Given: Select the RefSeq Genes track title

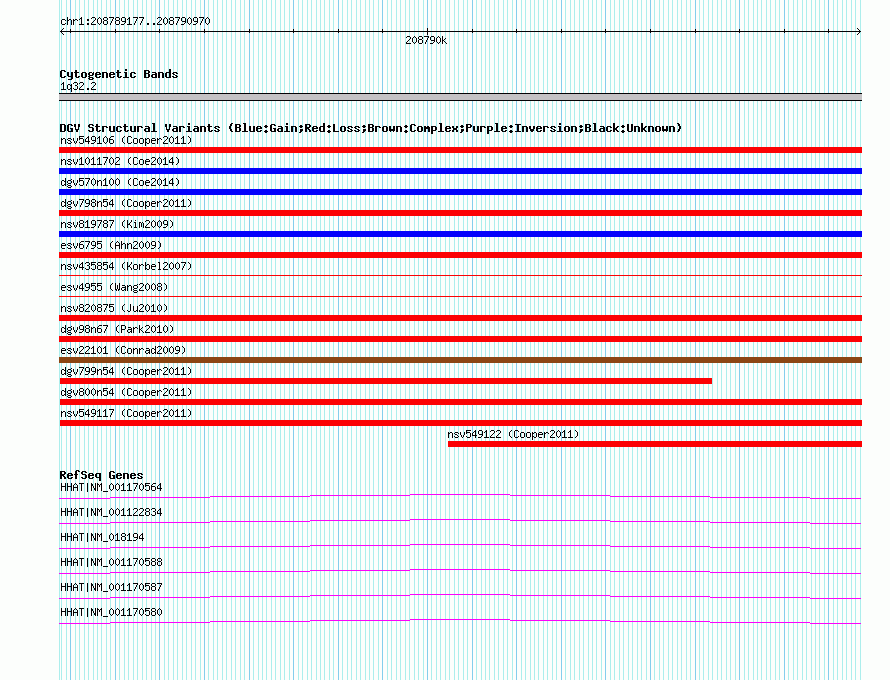Looking at the screenshot, I should (x=101, y=475).
